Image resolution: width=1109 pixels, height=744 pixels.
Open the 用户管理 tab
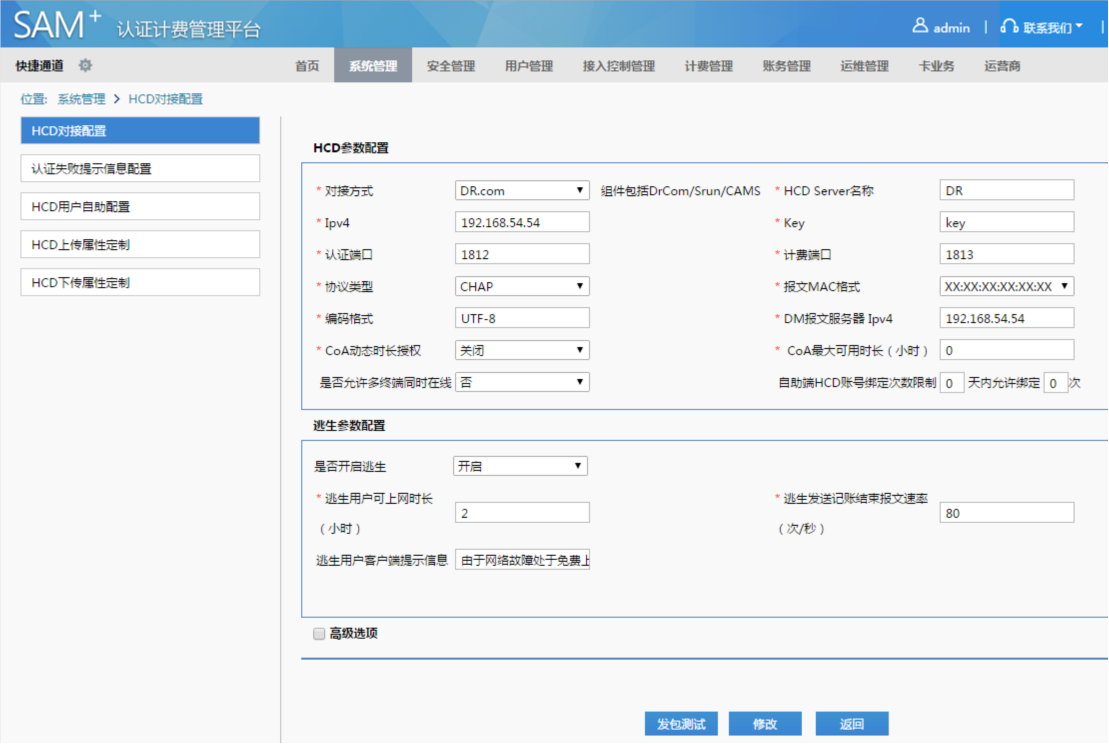tap(528, 66)
